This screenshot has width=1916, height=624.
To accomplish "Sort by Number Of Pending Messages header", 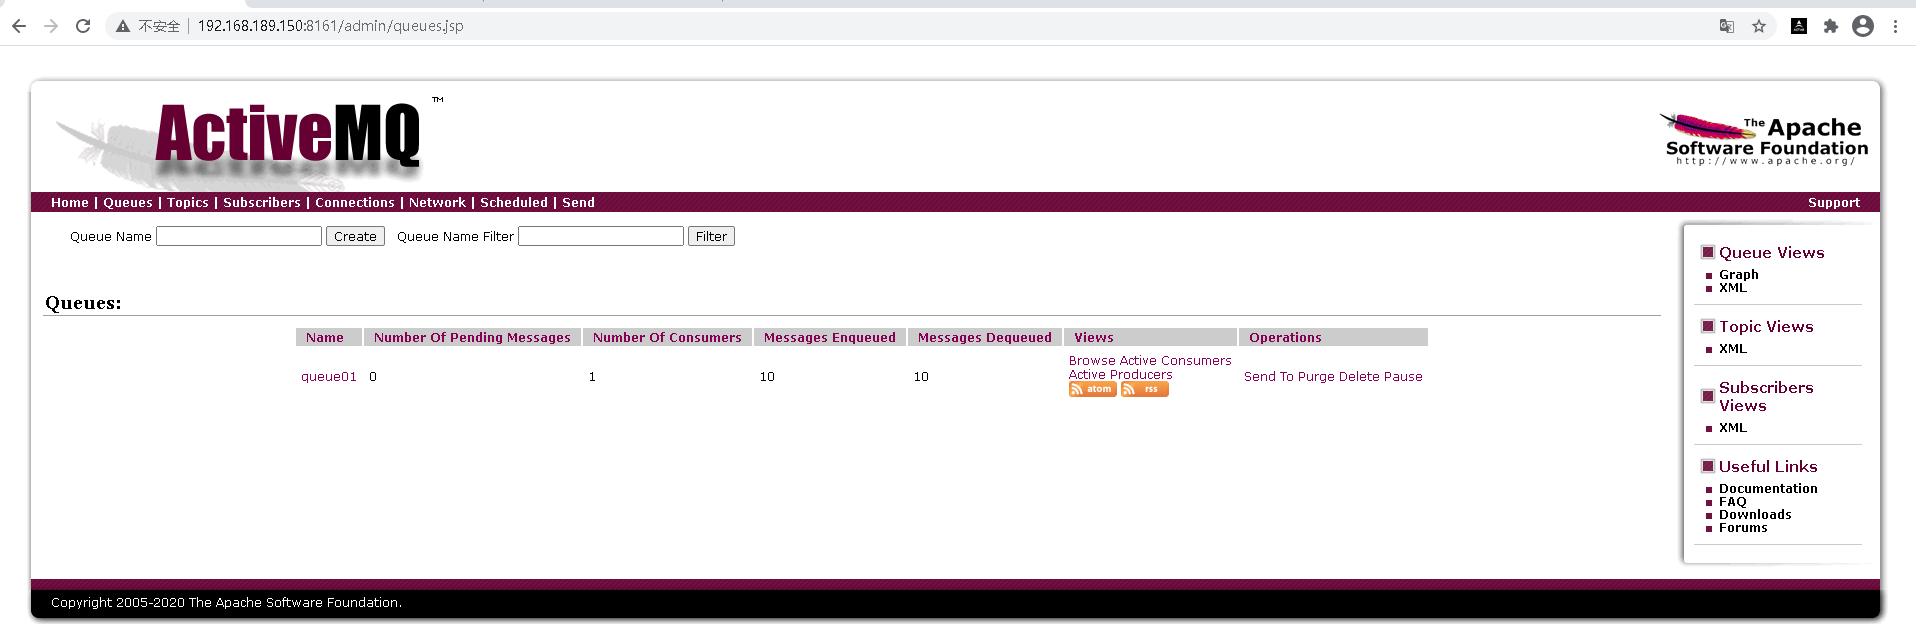I will (x=472, y=337).
